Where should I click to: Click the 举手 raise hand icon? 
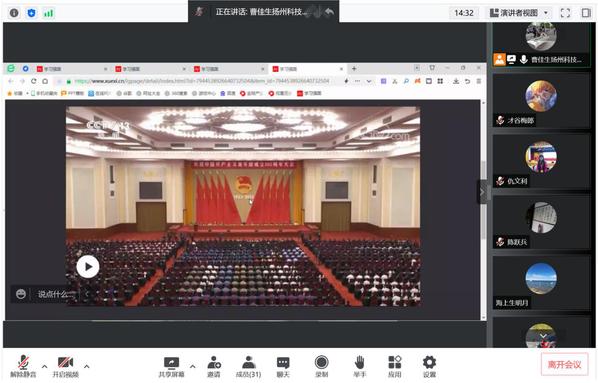click(x=359, y=362)
